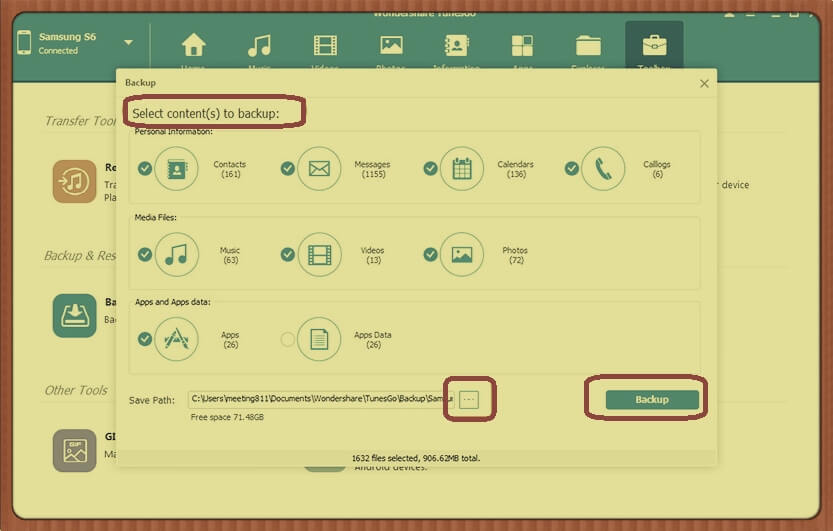This screenshot has width=833, height=531.
Task: Click the Backup Device teal icon behind dialog
Action: pyautogui.click(x=74, y=315)
